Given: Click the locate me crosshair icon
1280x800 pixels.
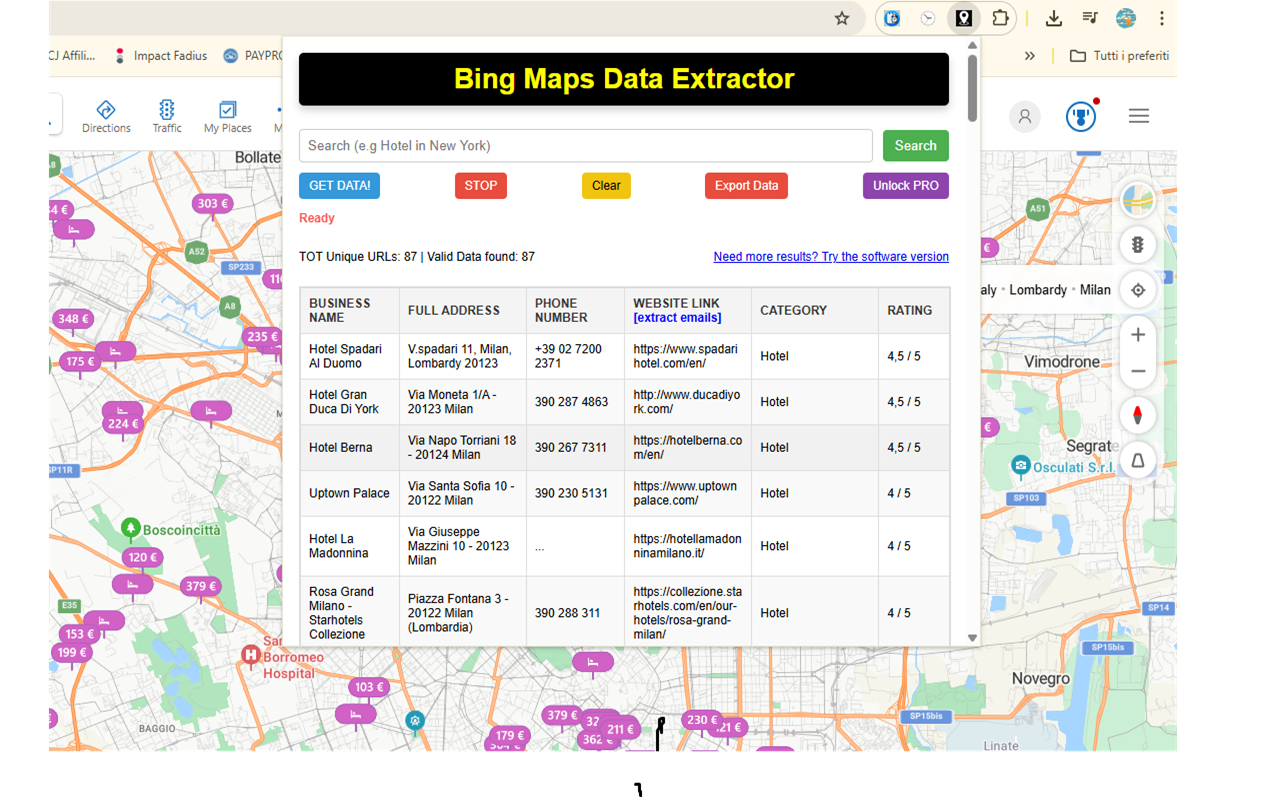Looking at the screenshot, I should point(1138,290).
